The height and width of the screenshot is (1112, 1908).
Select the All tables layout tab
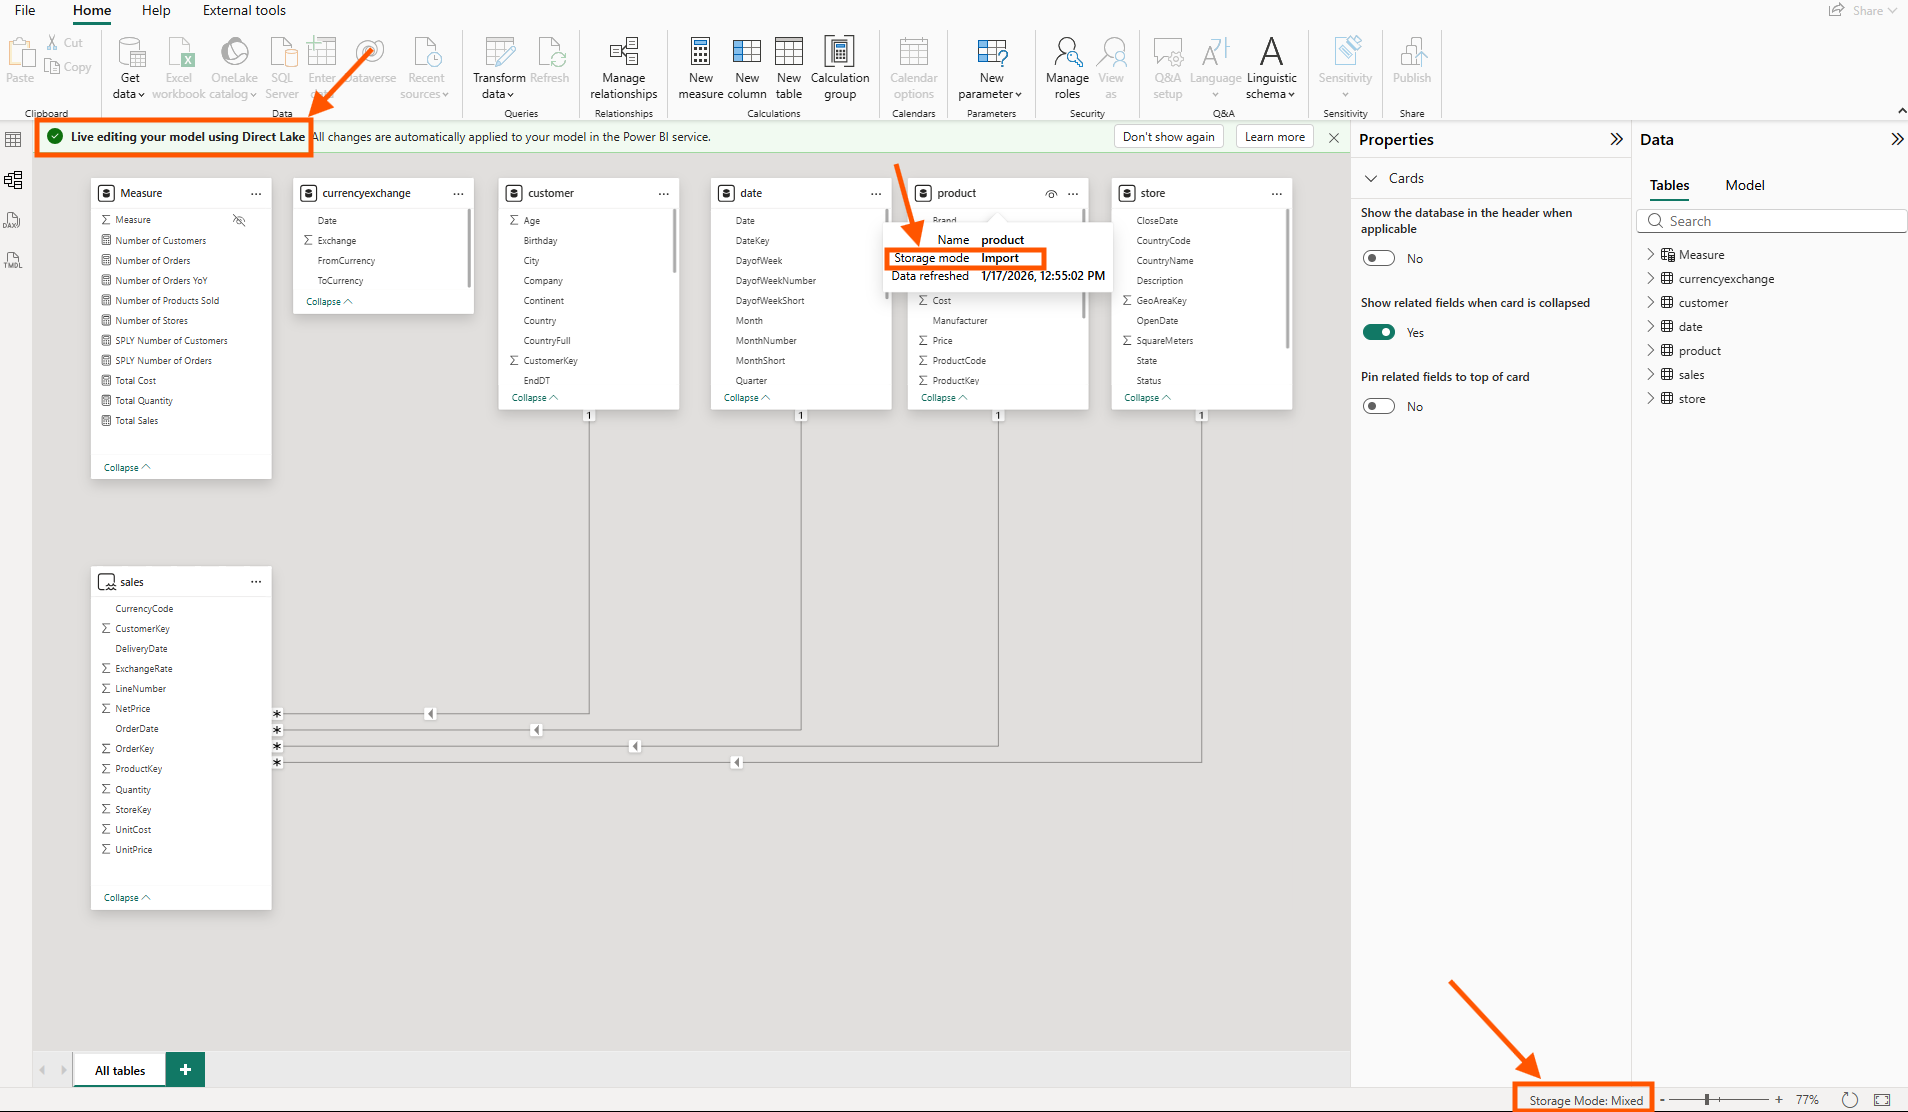pos(120,1070)
